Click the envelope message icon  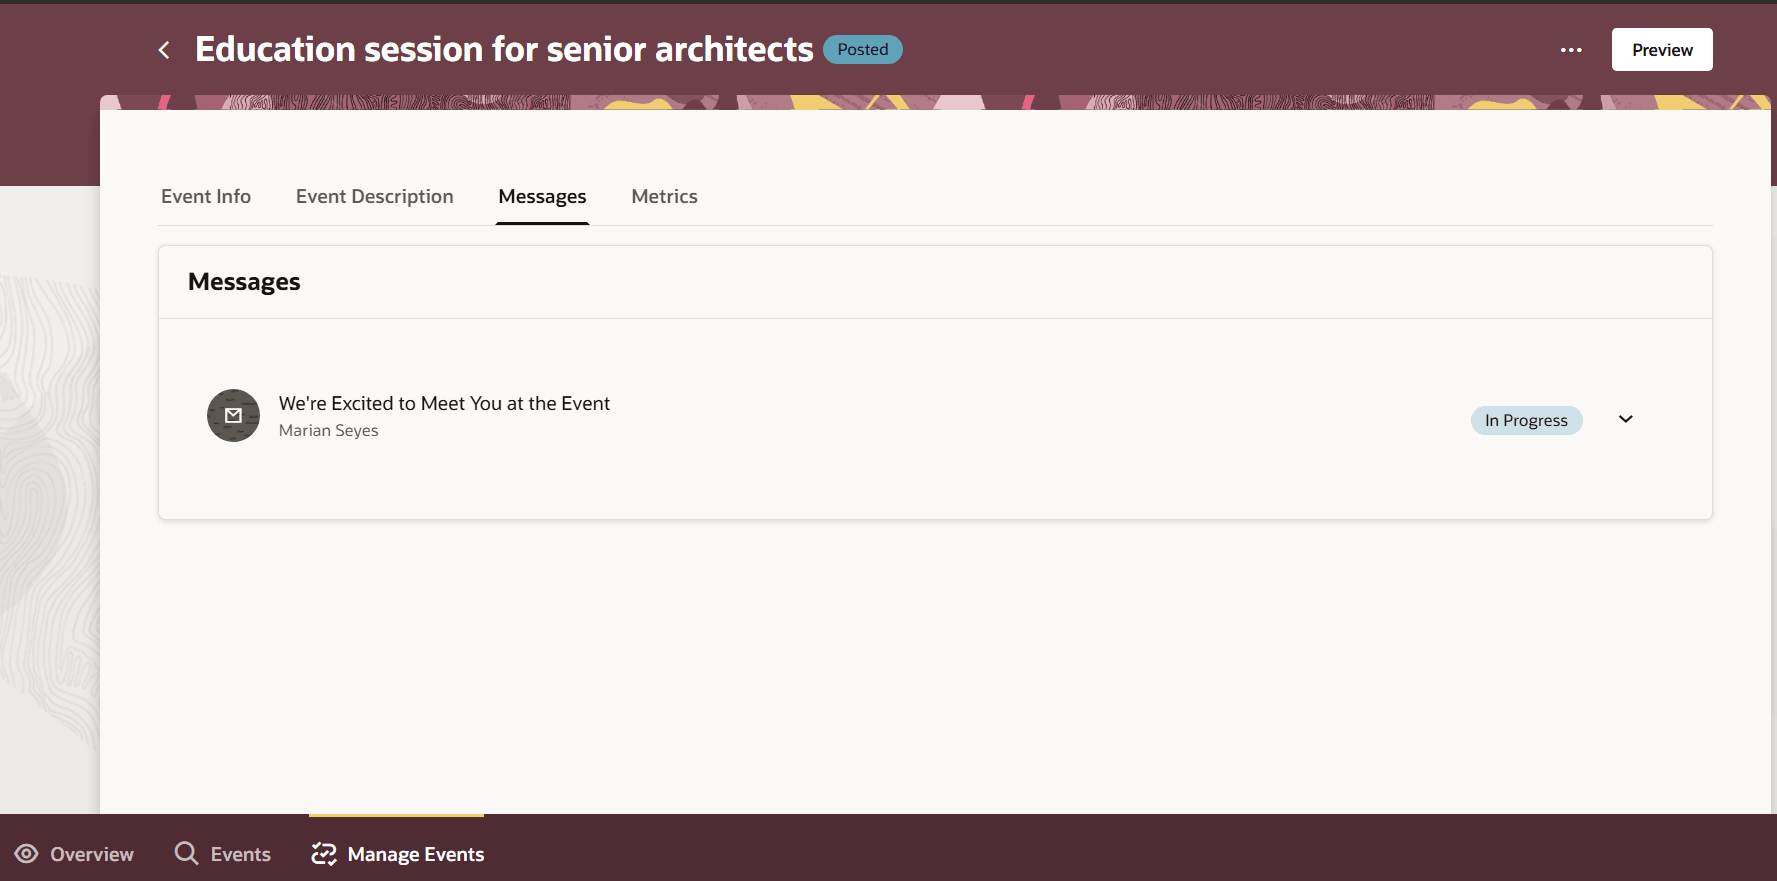233,415
